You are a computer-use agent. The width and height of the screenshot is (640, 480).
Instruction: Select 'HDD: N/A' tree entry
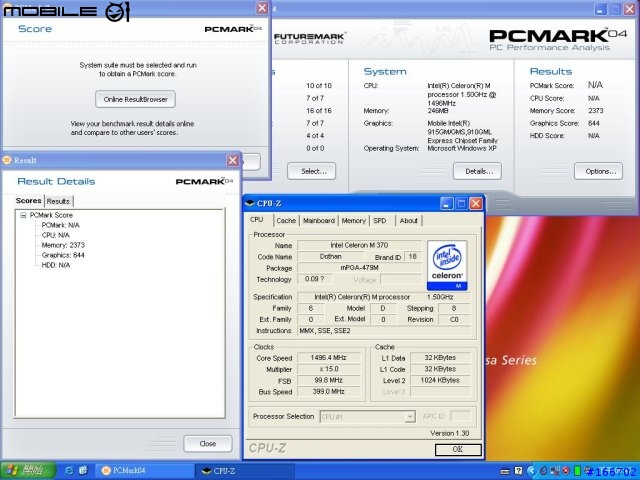point(56,265)
